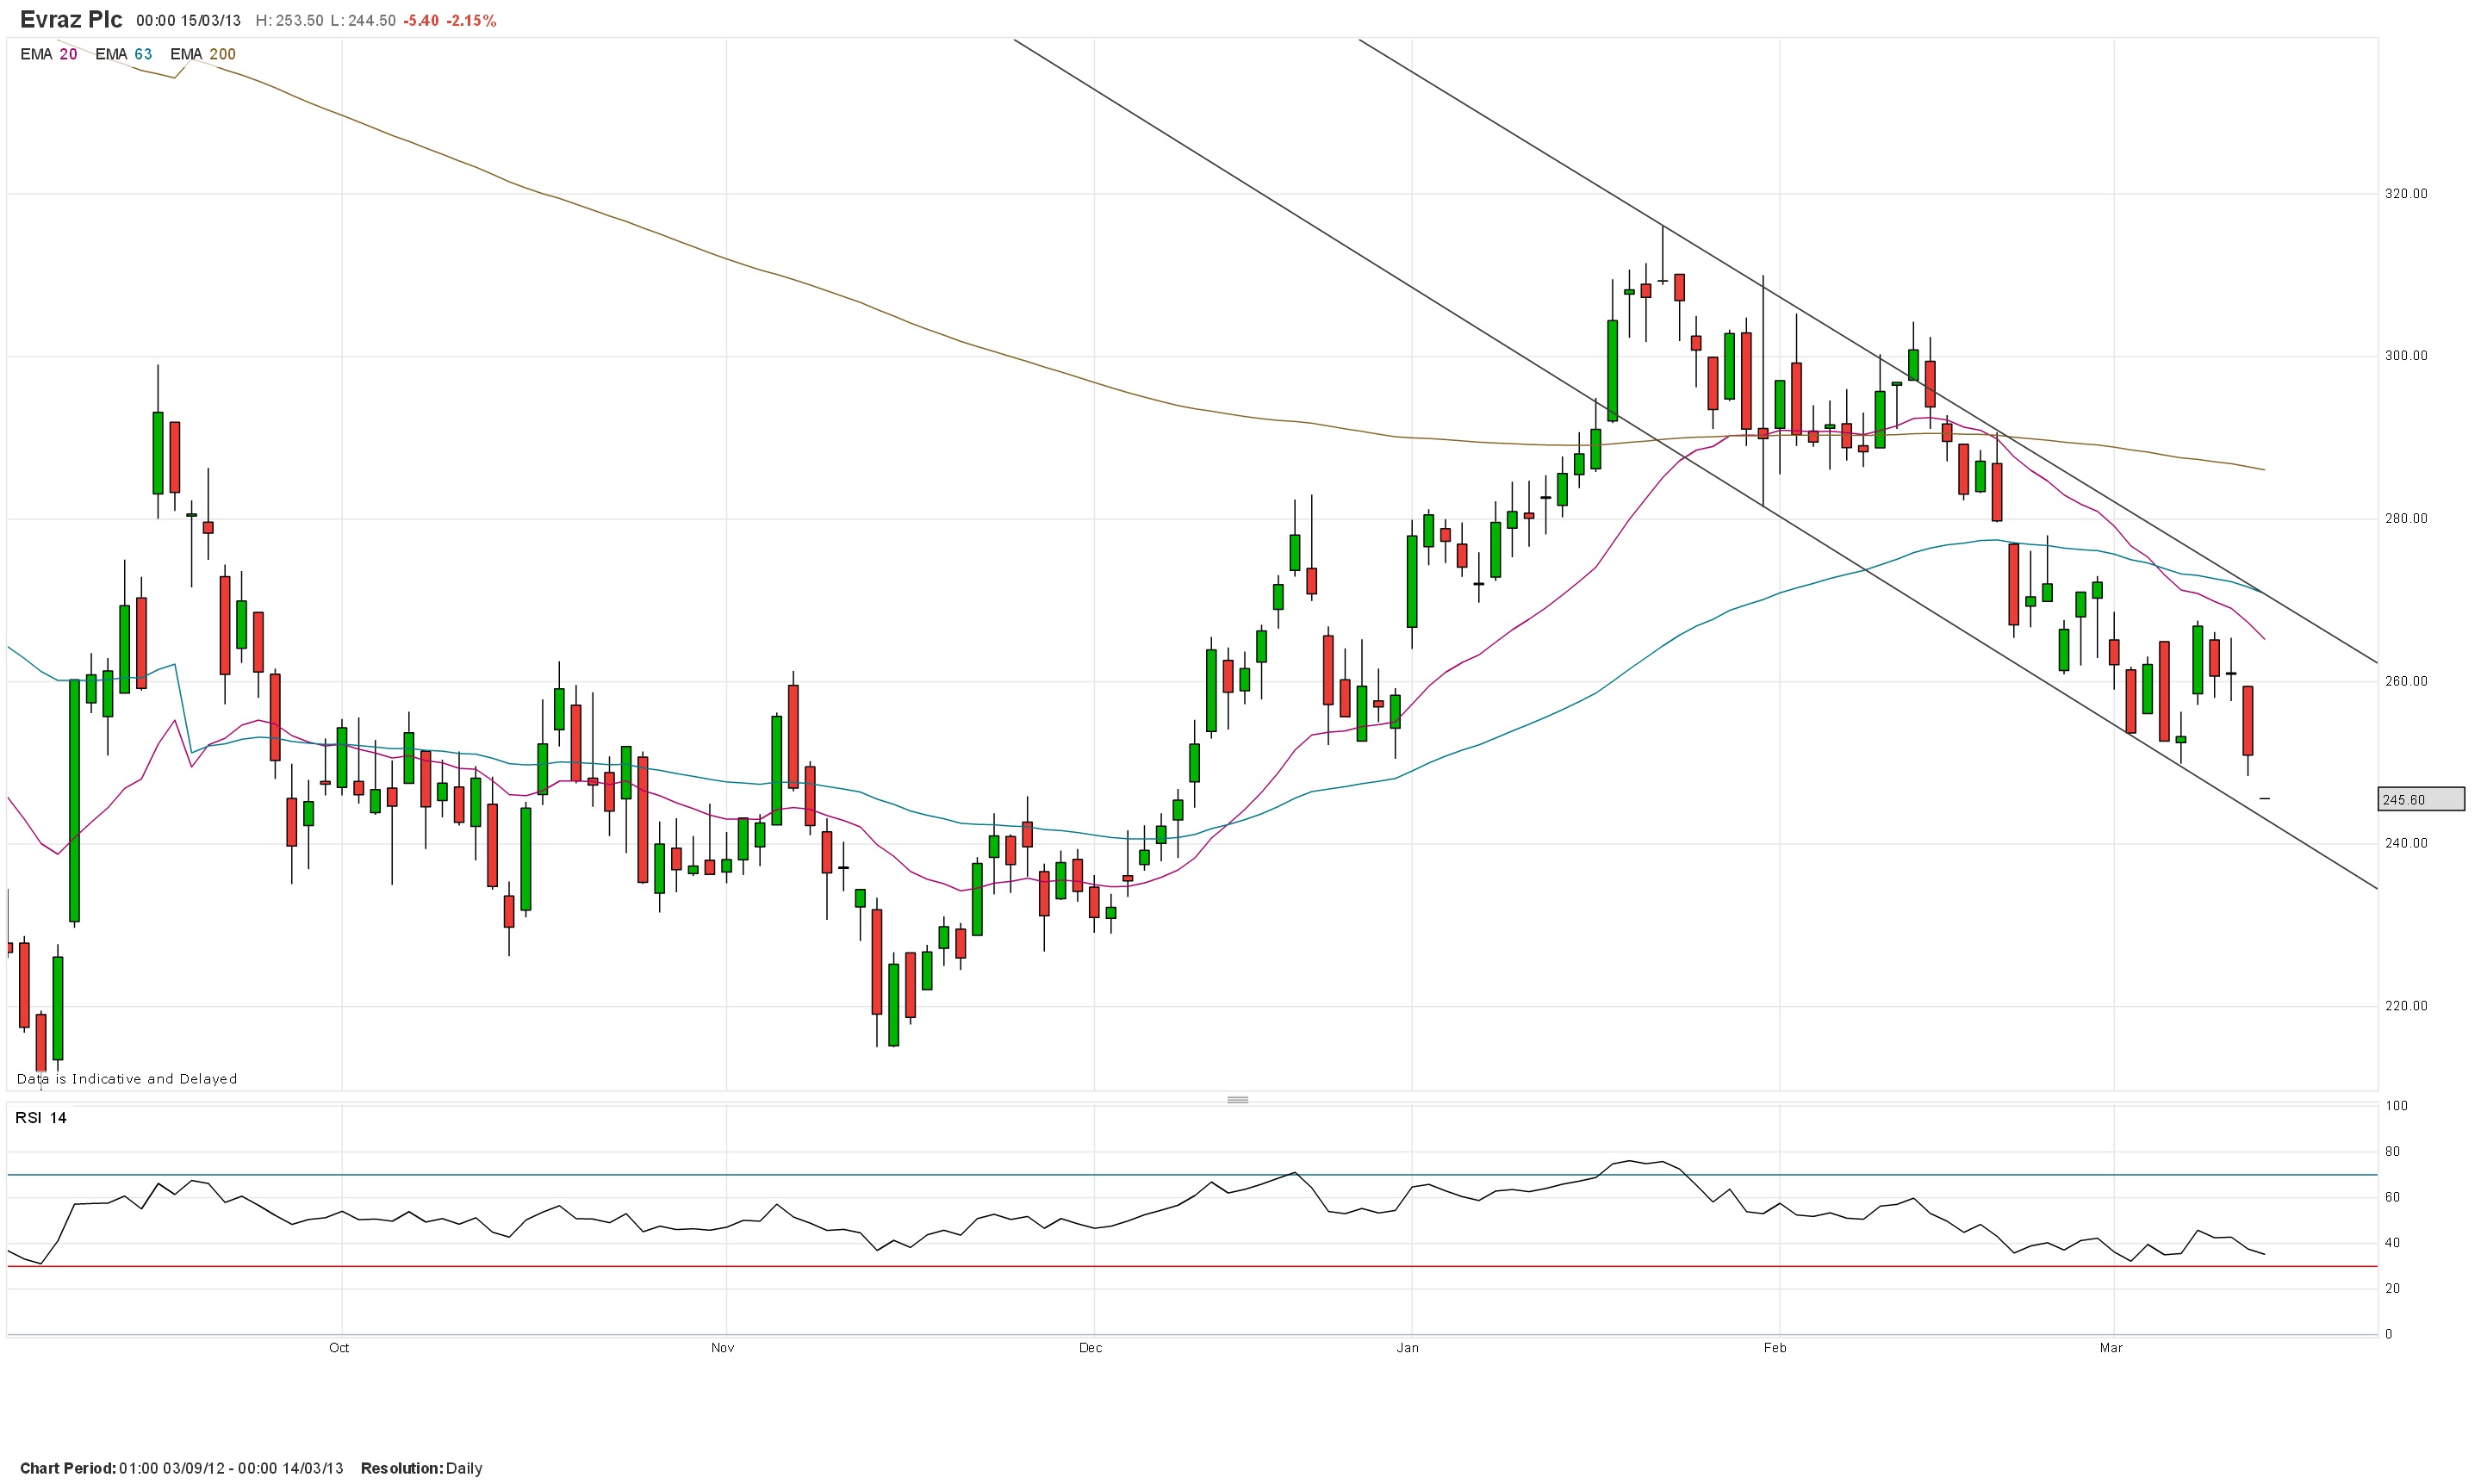
Task: Click the H: 253.50 high value
Action: click(289, 21)
